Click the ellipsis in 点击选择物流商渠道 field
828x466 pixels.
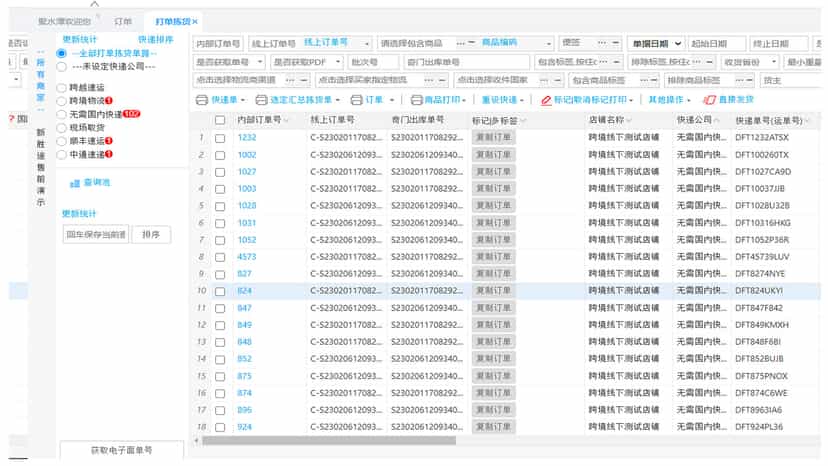pyautogui.click(x=290, y=80)
